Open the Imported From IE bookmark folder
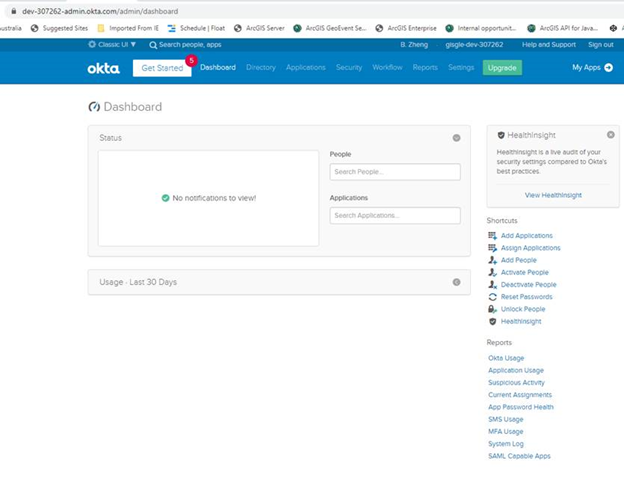Screen dimensions: 624x478 [x=128, y=28]
